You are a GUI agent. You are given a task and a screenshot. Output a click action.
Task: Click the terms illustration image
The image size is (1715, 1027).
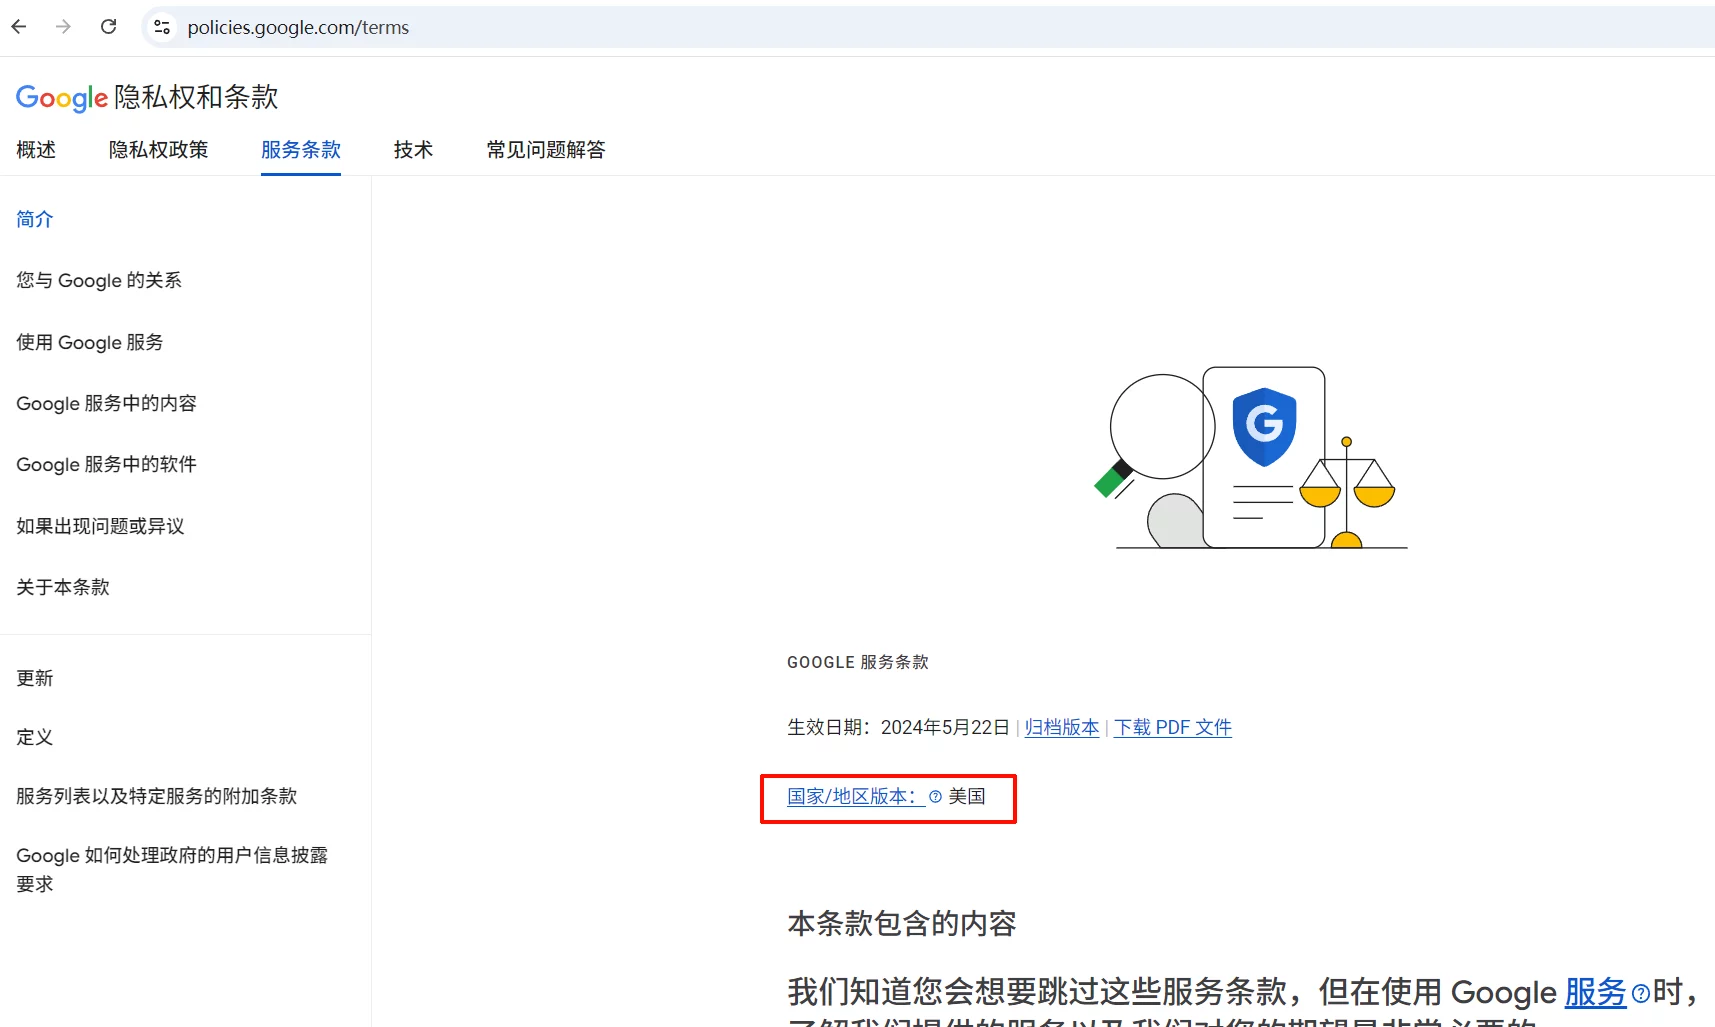(1250, 460)
